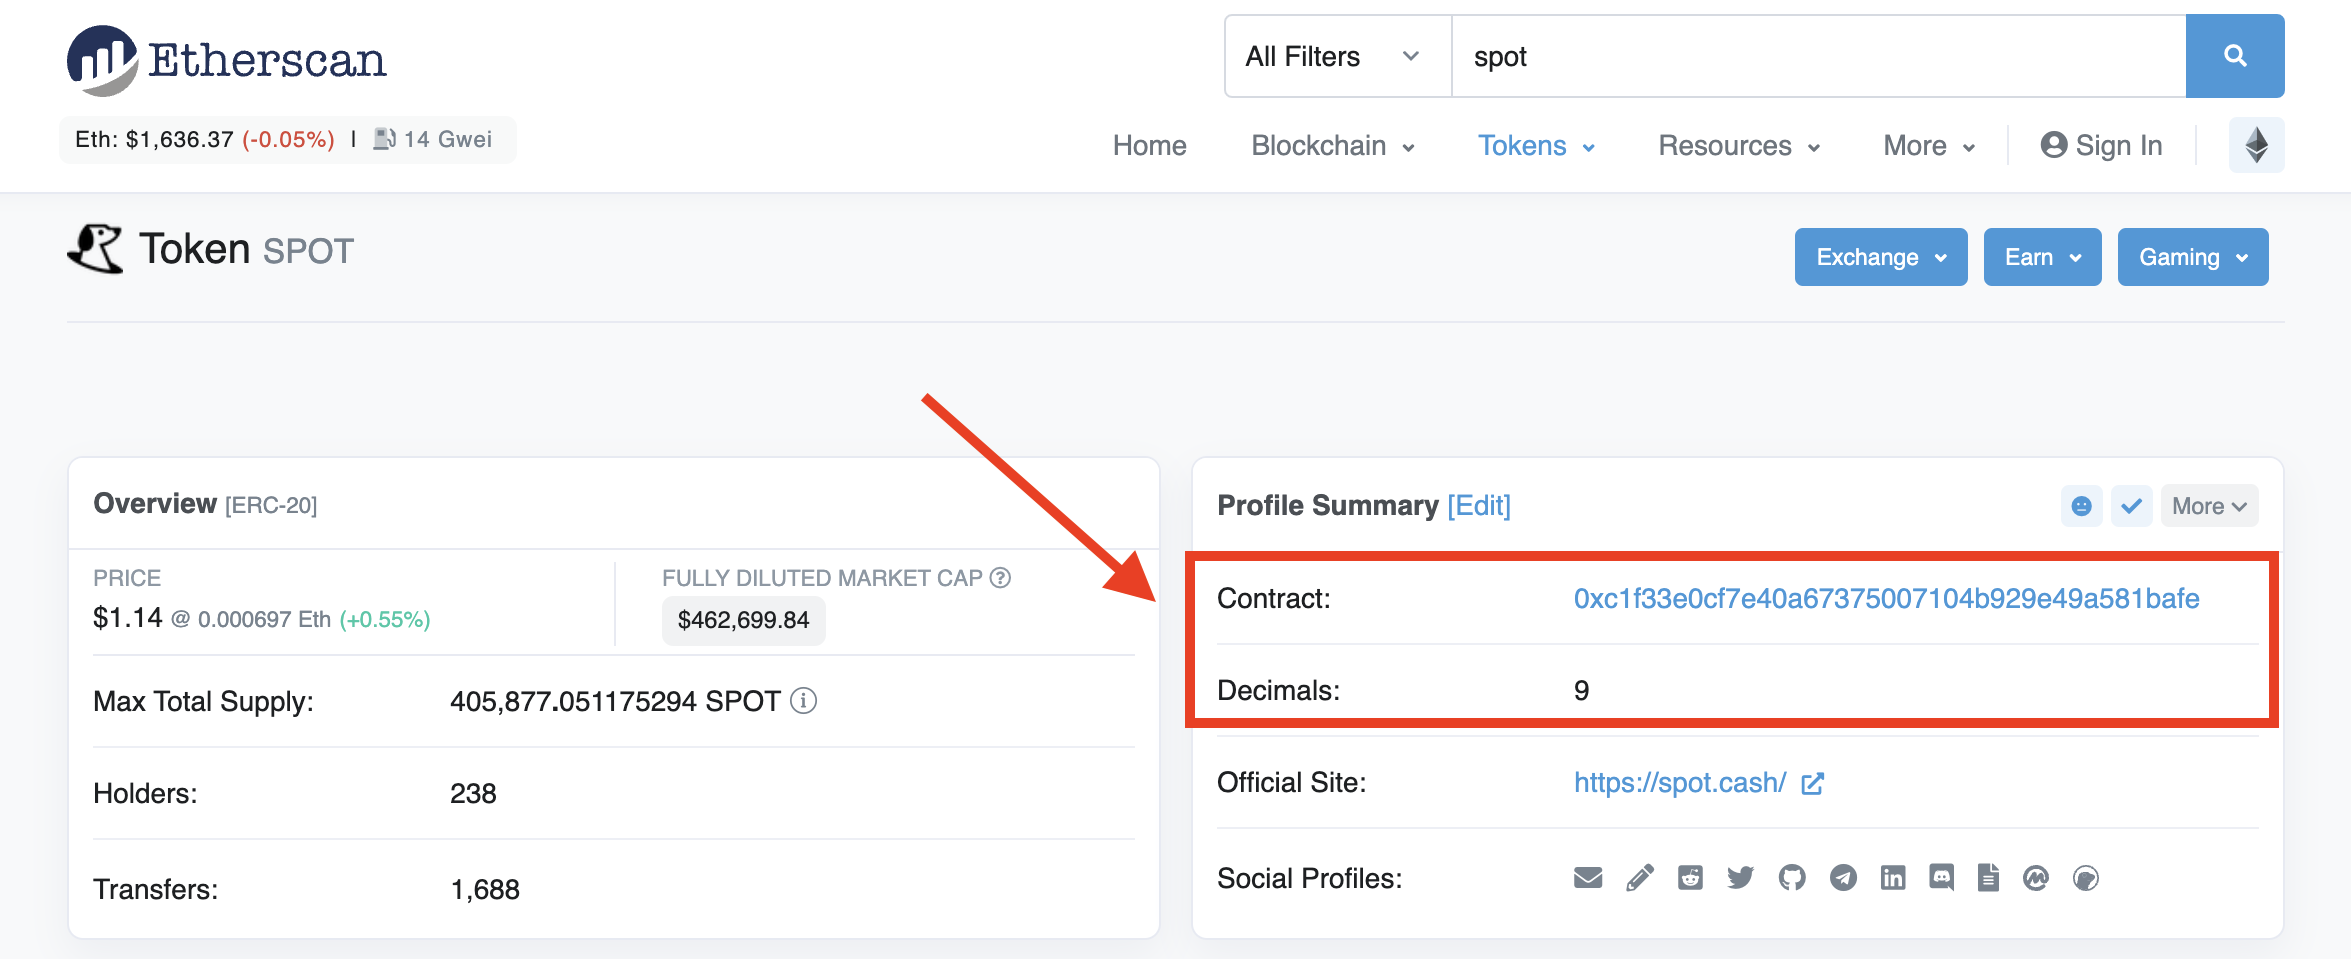Click the GitHub icon under Social Profiles
This screenshot has width=2351, height=959.
pos(1792,878)
